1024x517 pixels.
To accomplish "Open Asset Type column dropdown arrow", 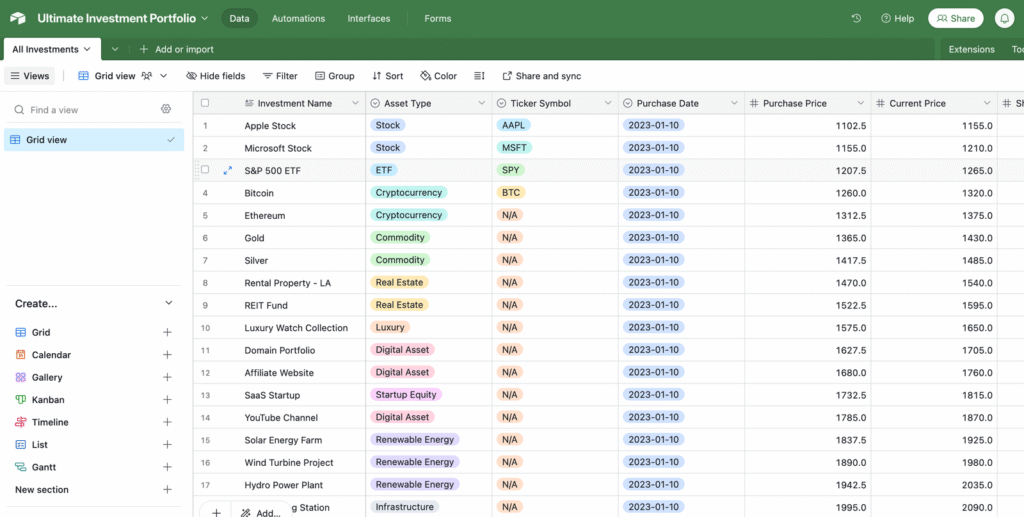I will (481, 103).
